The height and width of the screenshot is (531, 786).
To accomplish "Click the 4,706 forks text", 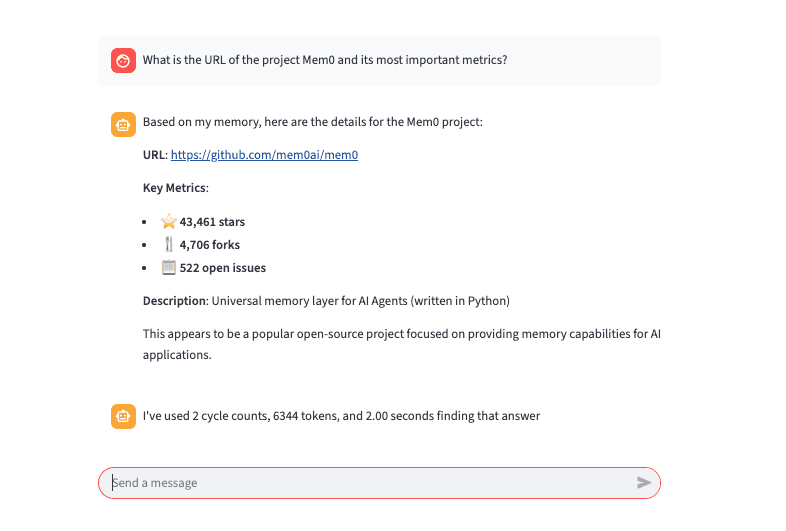I will pos(210,245).
